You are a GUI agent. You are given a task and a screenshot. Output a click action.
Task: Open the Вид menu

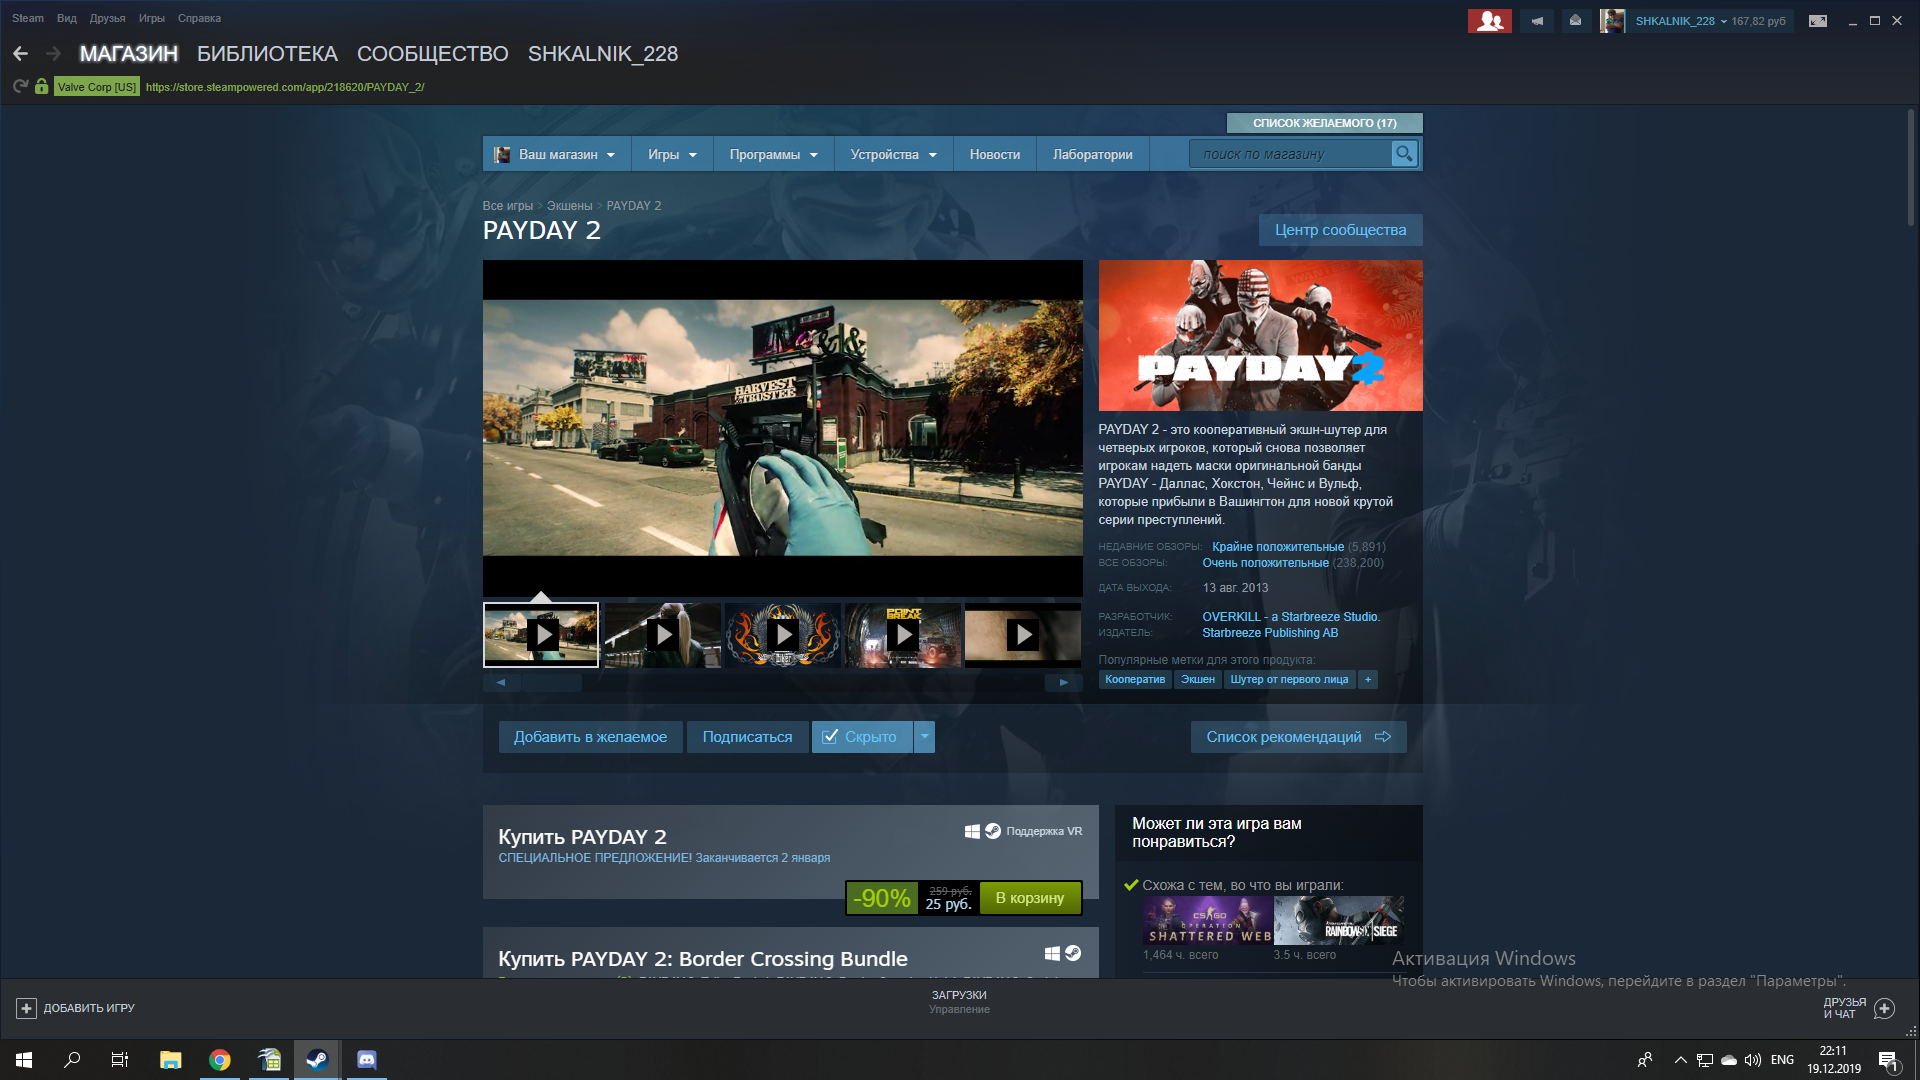(67, 18)
